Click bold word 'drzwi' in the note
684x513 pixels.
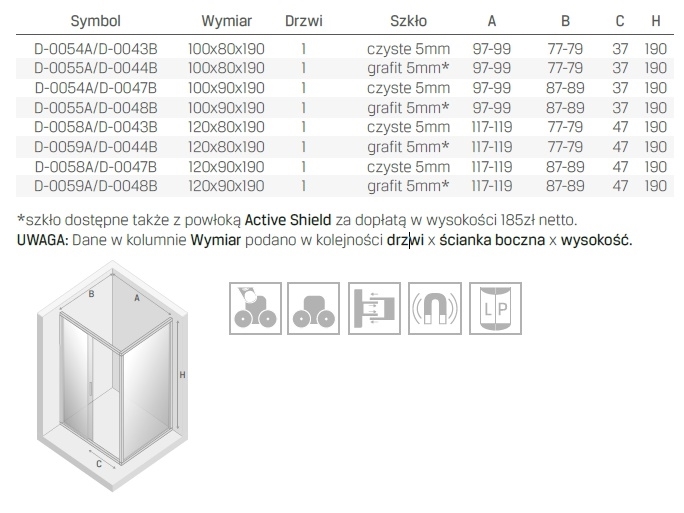click(x=405, y=240)
